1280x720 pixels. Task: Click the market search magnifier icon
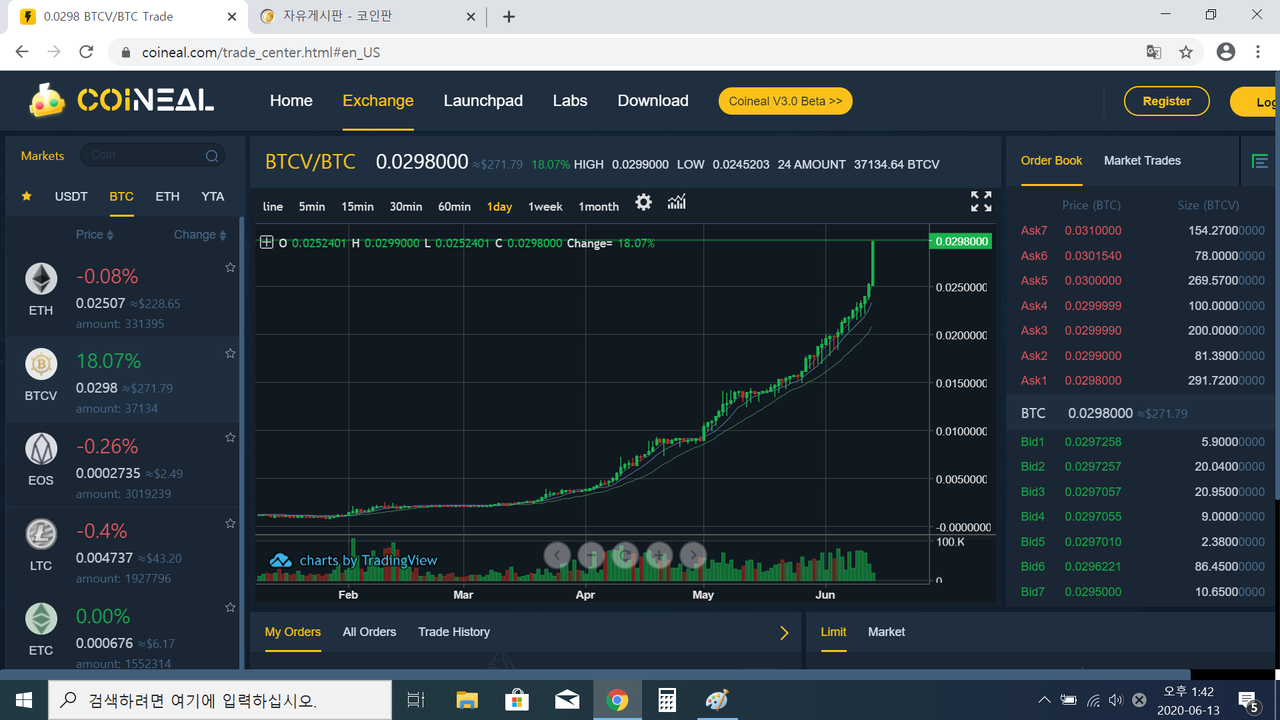coord(212,156)
